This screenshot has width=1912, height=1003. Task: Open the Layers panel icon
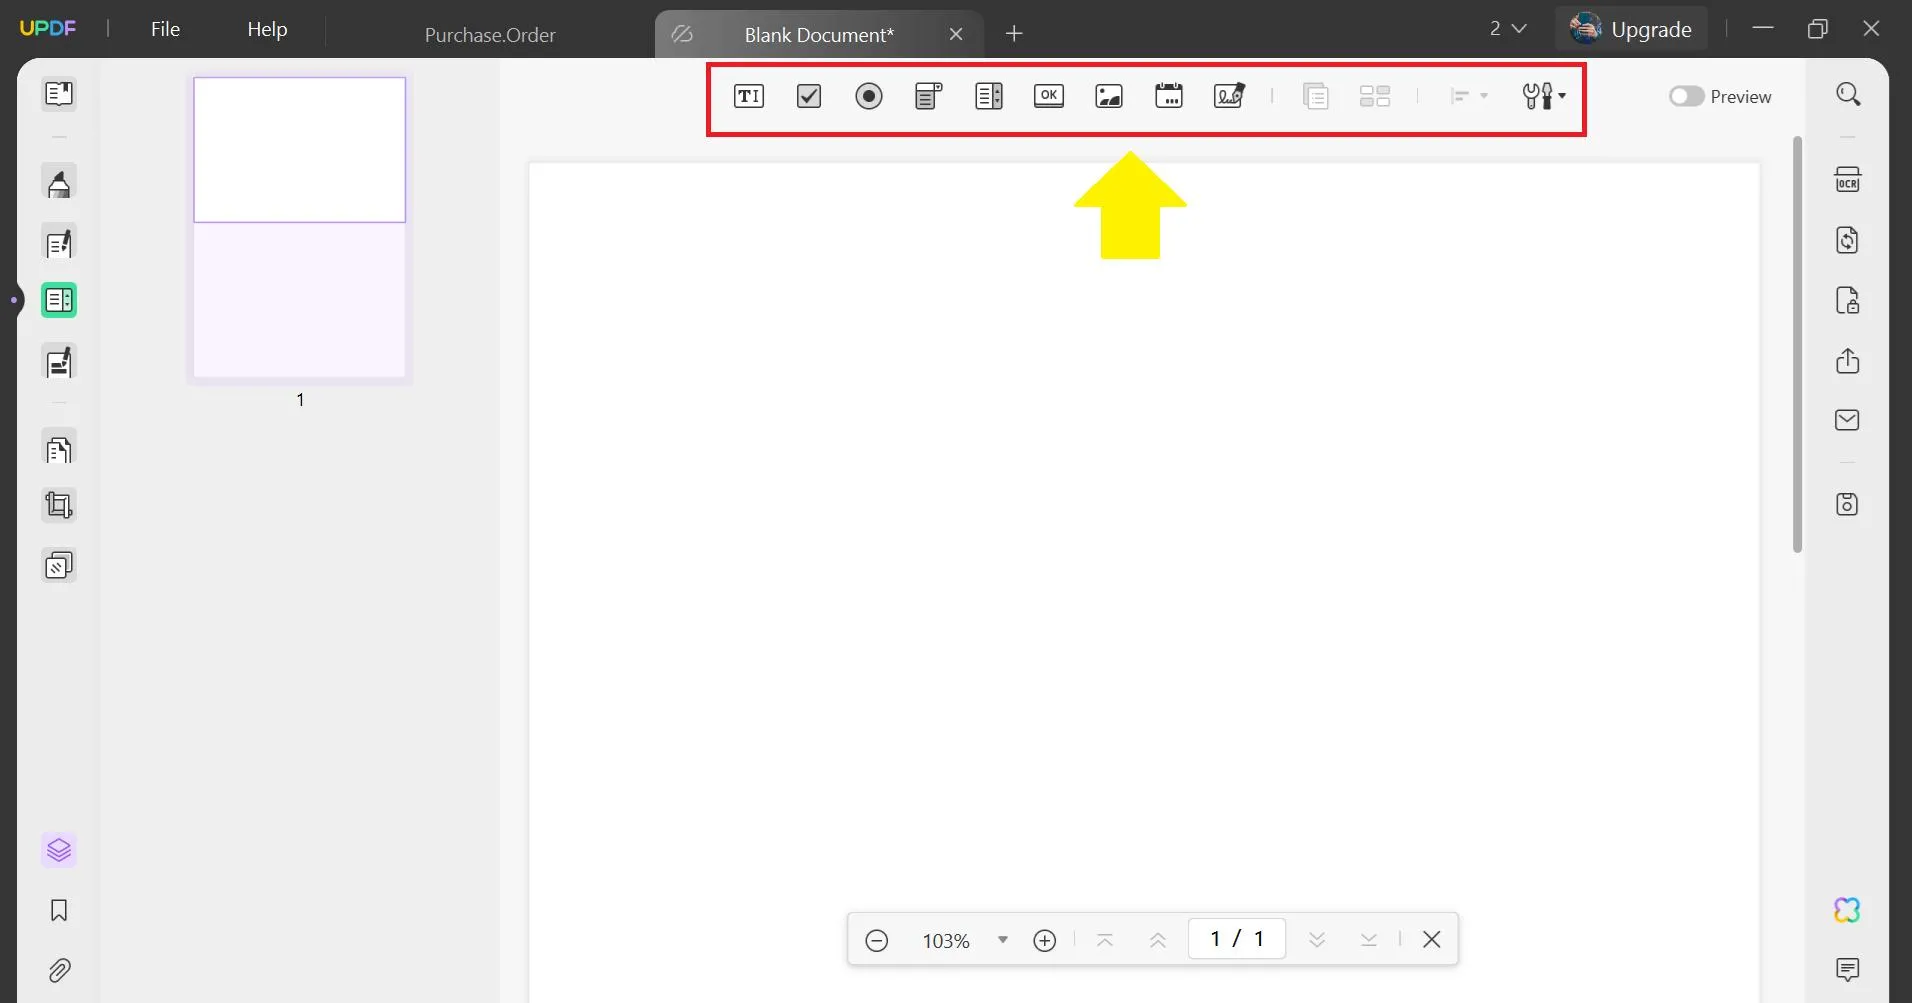(59, 850)
